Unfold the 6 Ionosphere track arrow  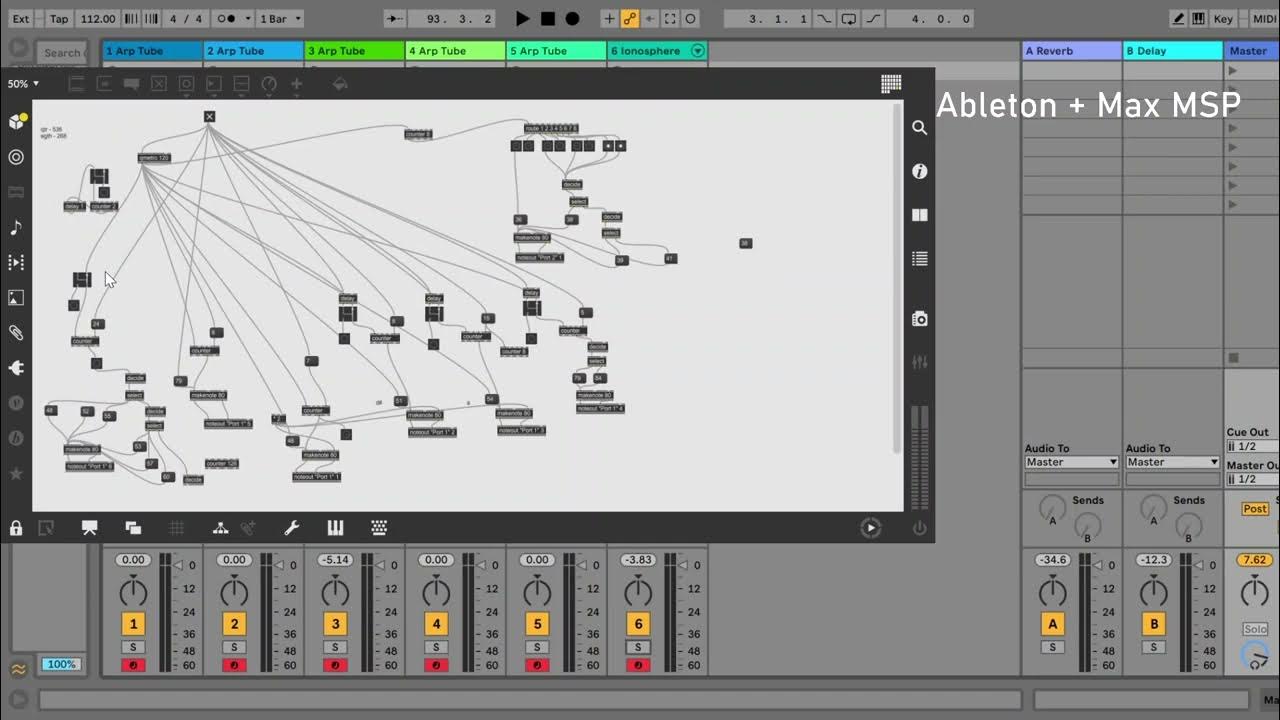pos(698,51)
